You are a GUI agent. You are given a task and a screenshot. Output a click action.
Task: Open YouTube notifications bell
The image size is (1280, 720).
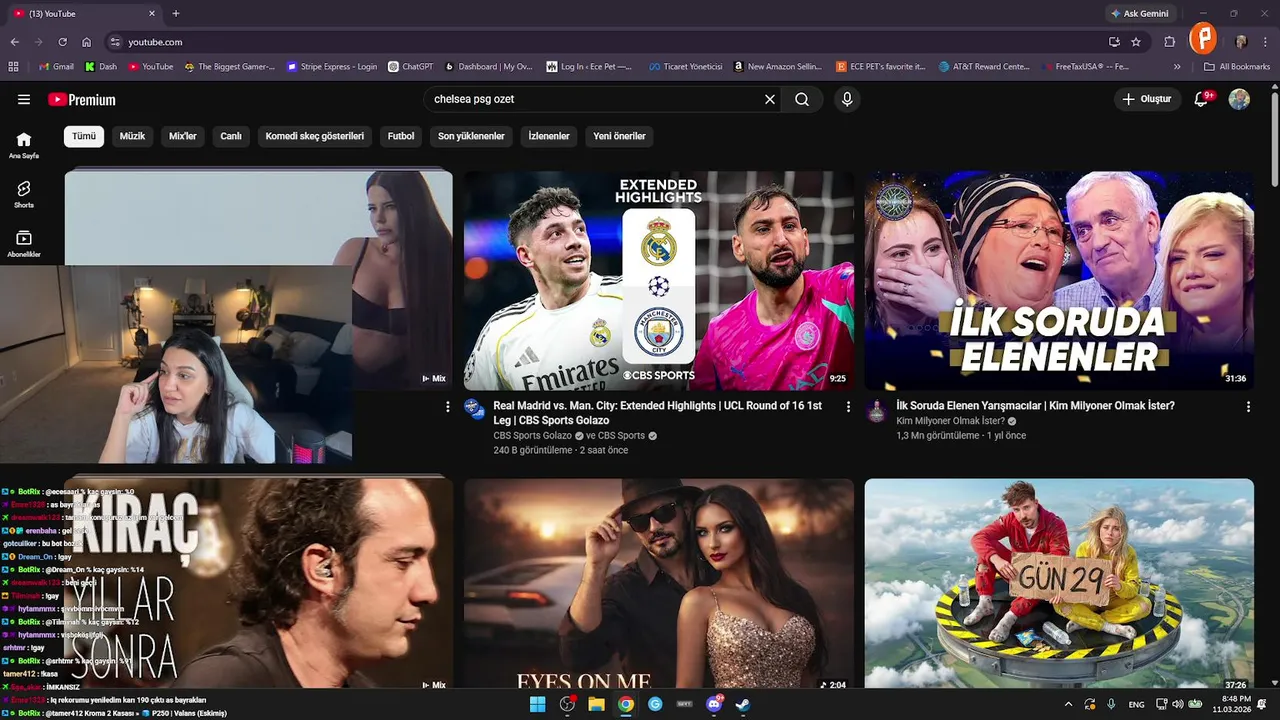tap(1203, 99)
